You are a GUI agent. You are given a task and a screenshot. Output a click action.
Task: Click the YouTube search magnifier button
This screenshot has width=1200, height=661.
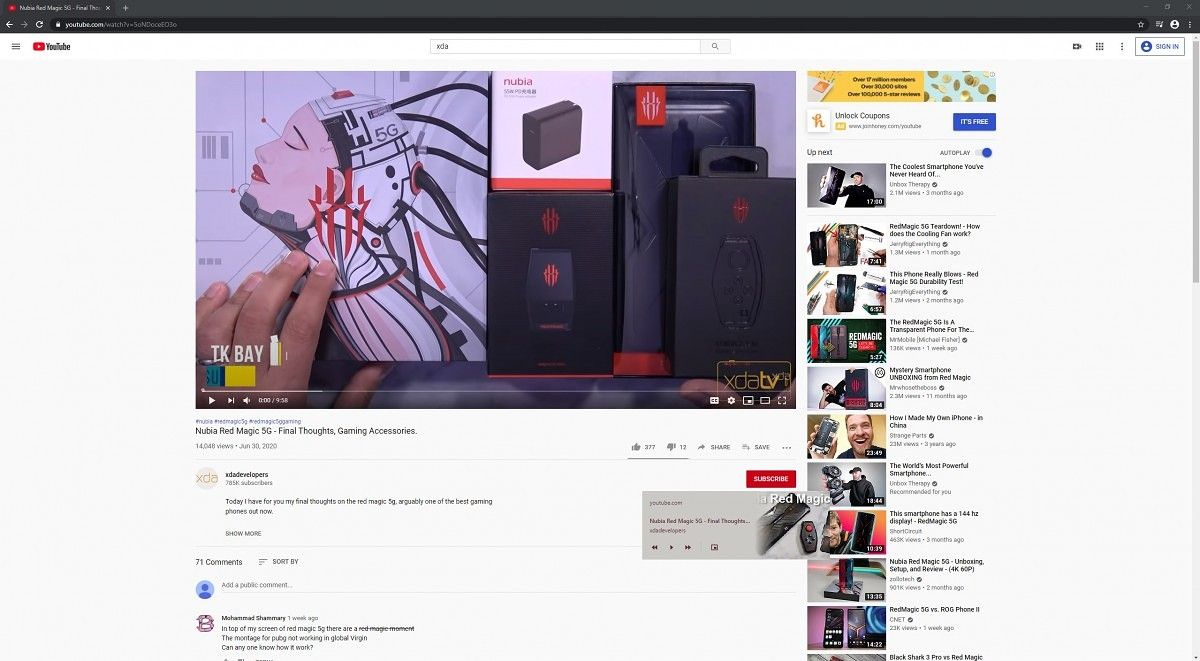(714, 46)
